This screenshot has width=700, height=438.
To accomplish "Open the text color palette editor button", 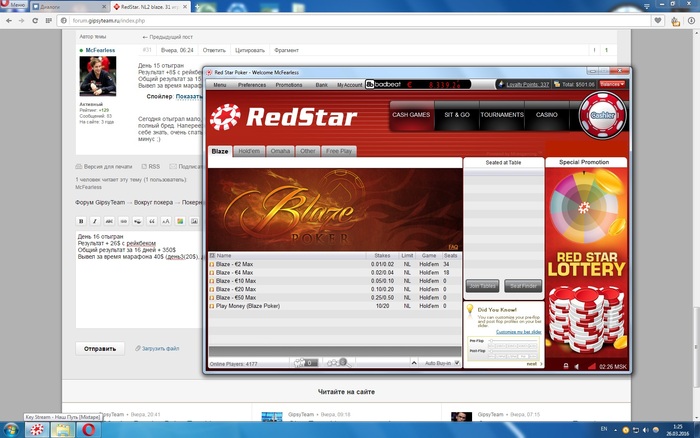I will 180,221.
